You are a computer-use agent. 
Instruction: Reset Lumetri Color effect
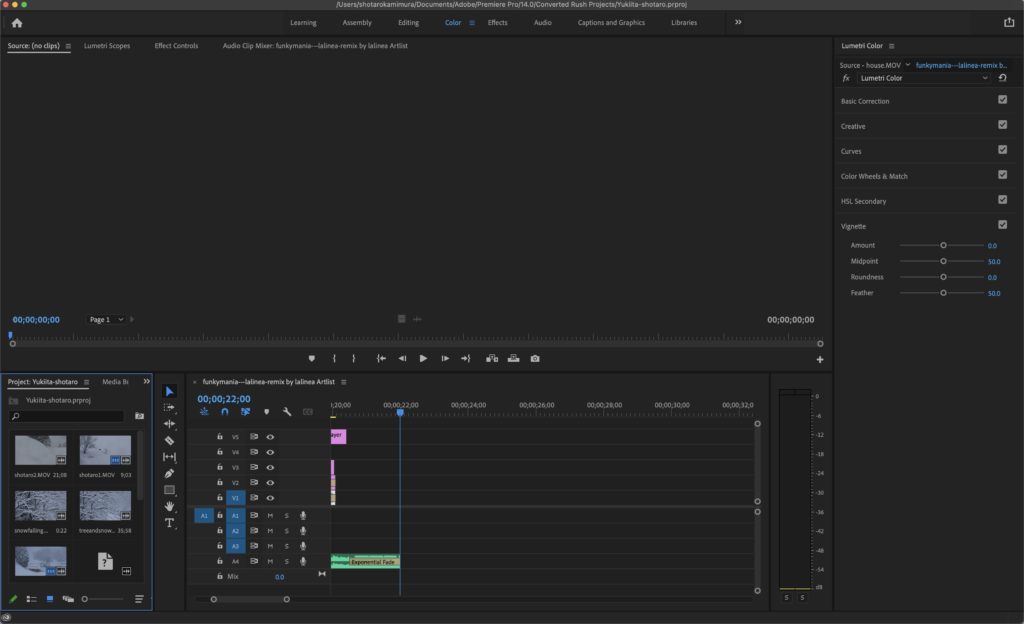tap(1002, 78)
